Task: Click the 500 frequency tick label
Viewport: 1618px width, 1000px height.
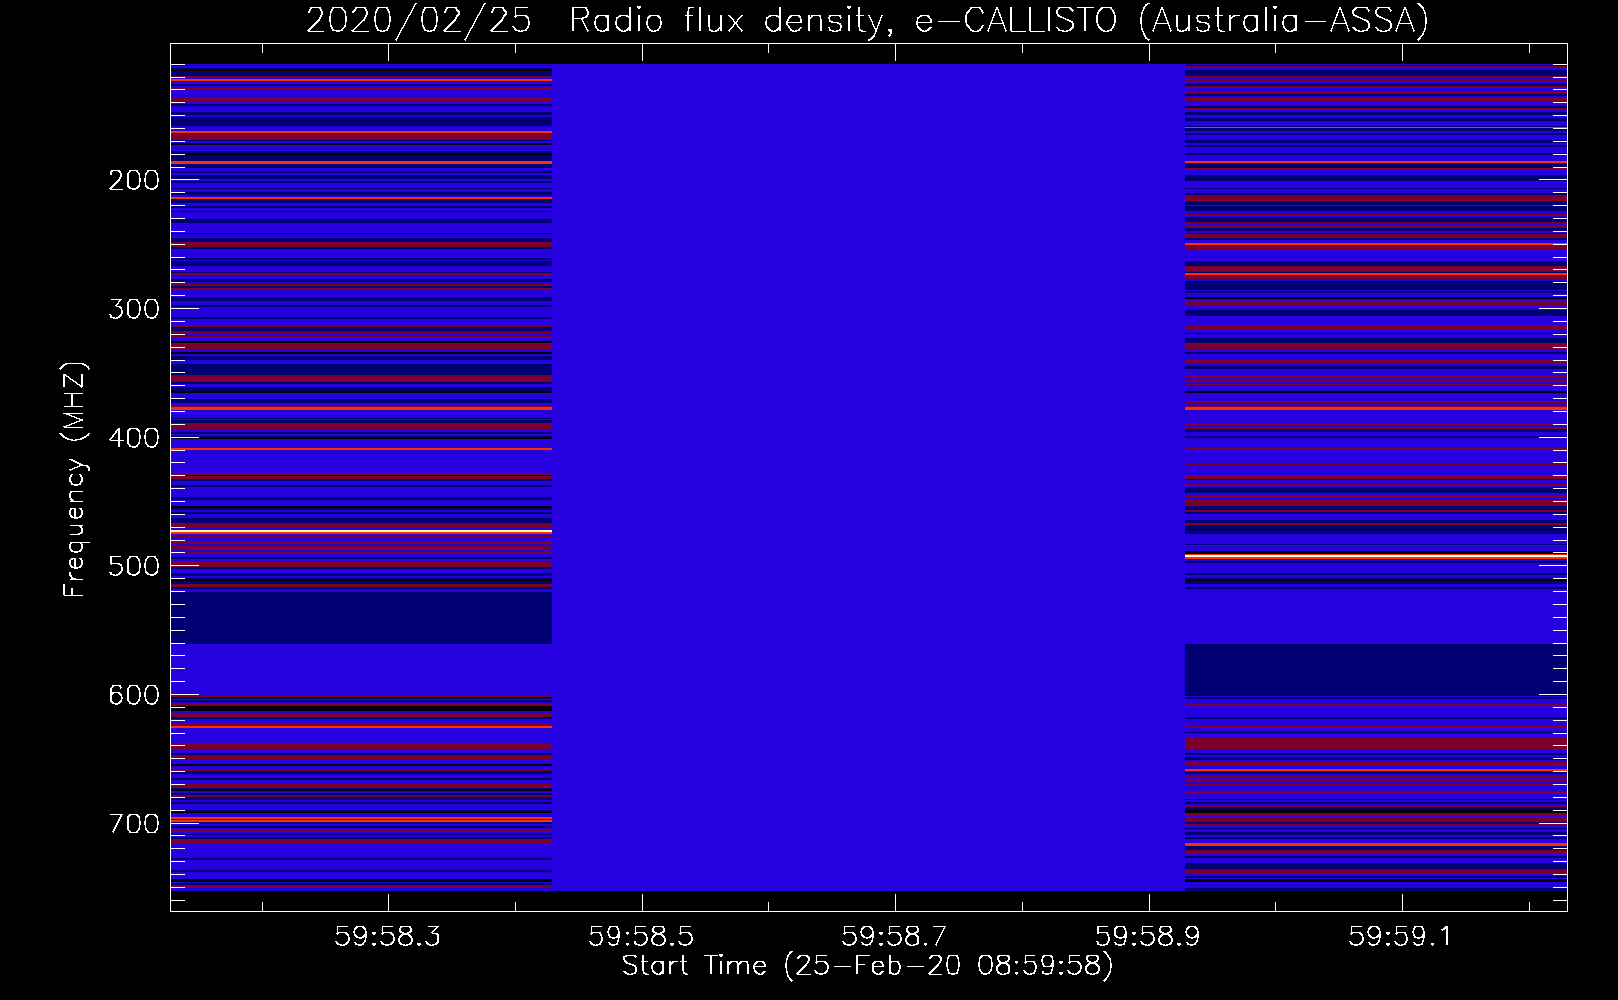Action: click(x=134, y=566)
